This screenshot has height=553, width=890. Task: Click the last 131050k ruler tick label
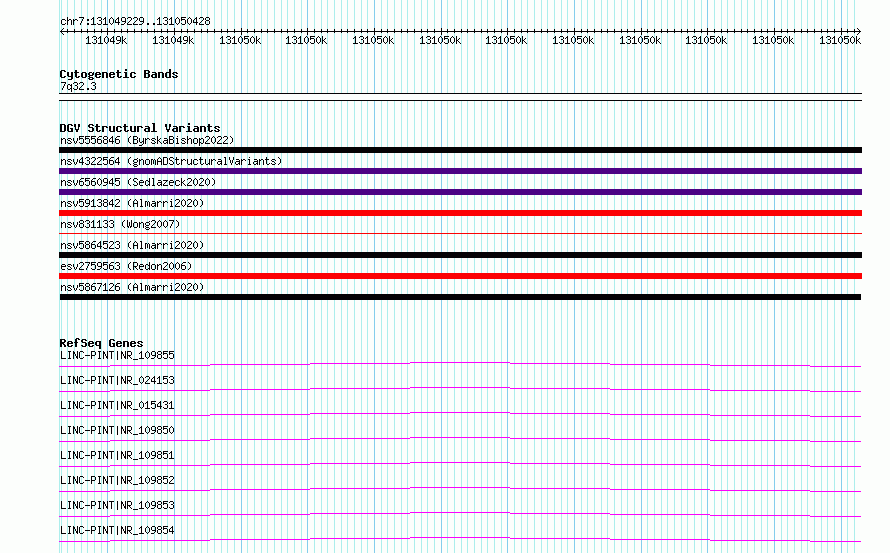840,40
